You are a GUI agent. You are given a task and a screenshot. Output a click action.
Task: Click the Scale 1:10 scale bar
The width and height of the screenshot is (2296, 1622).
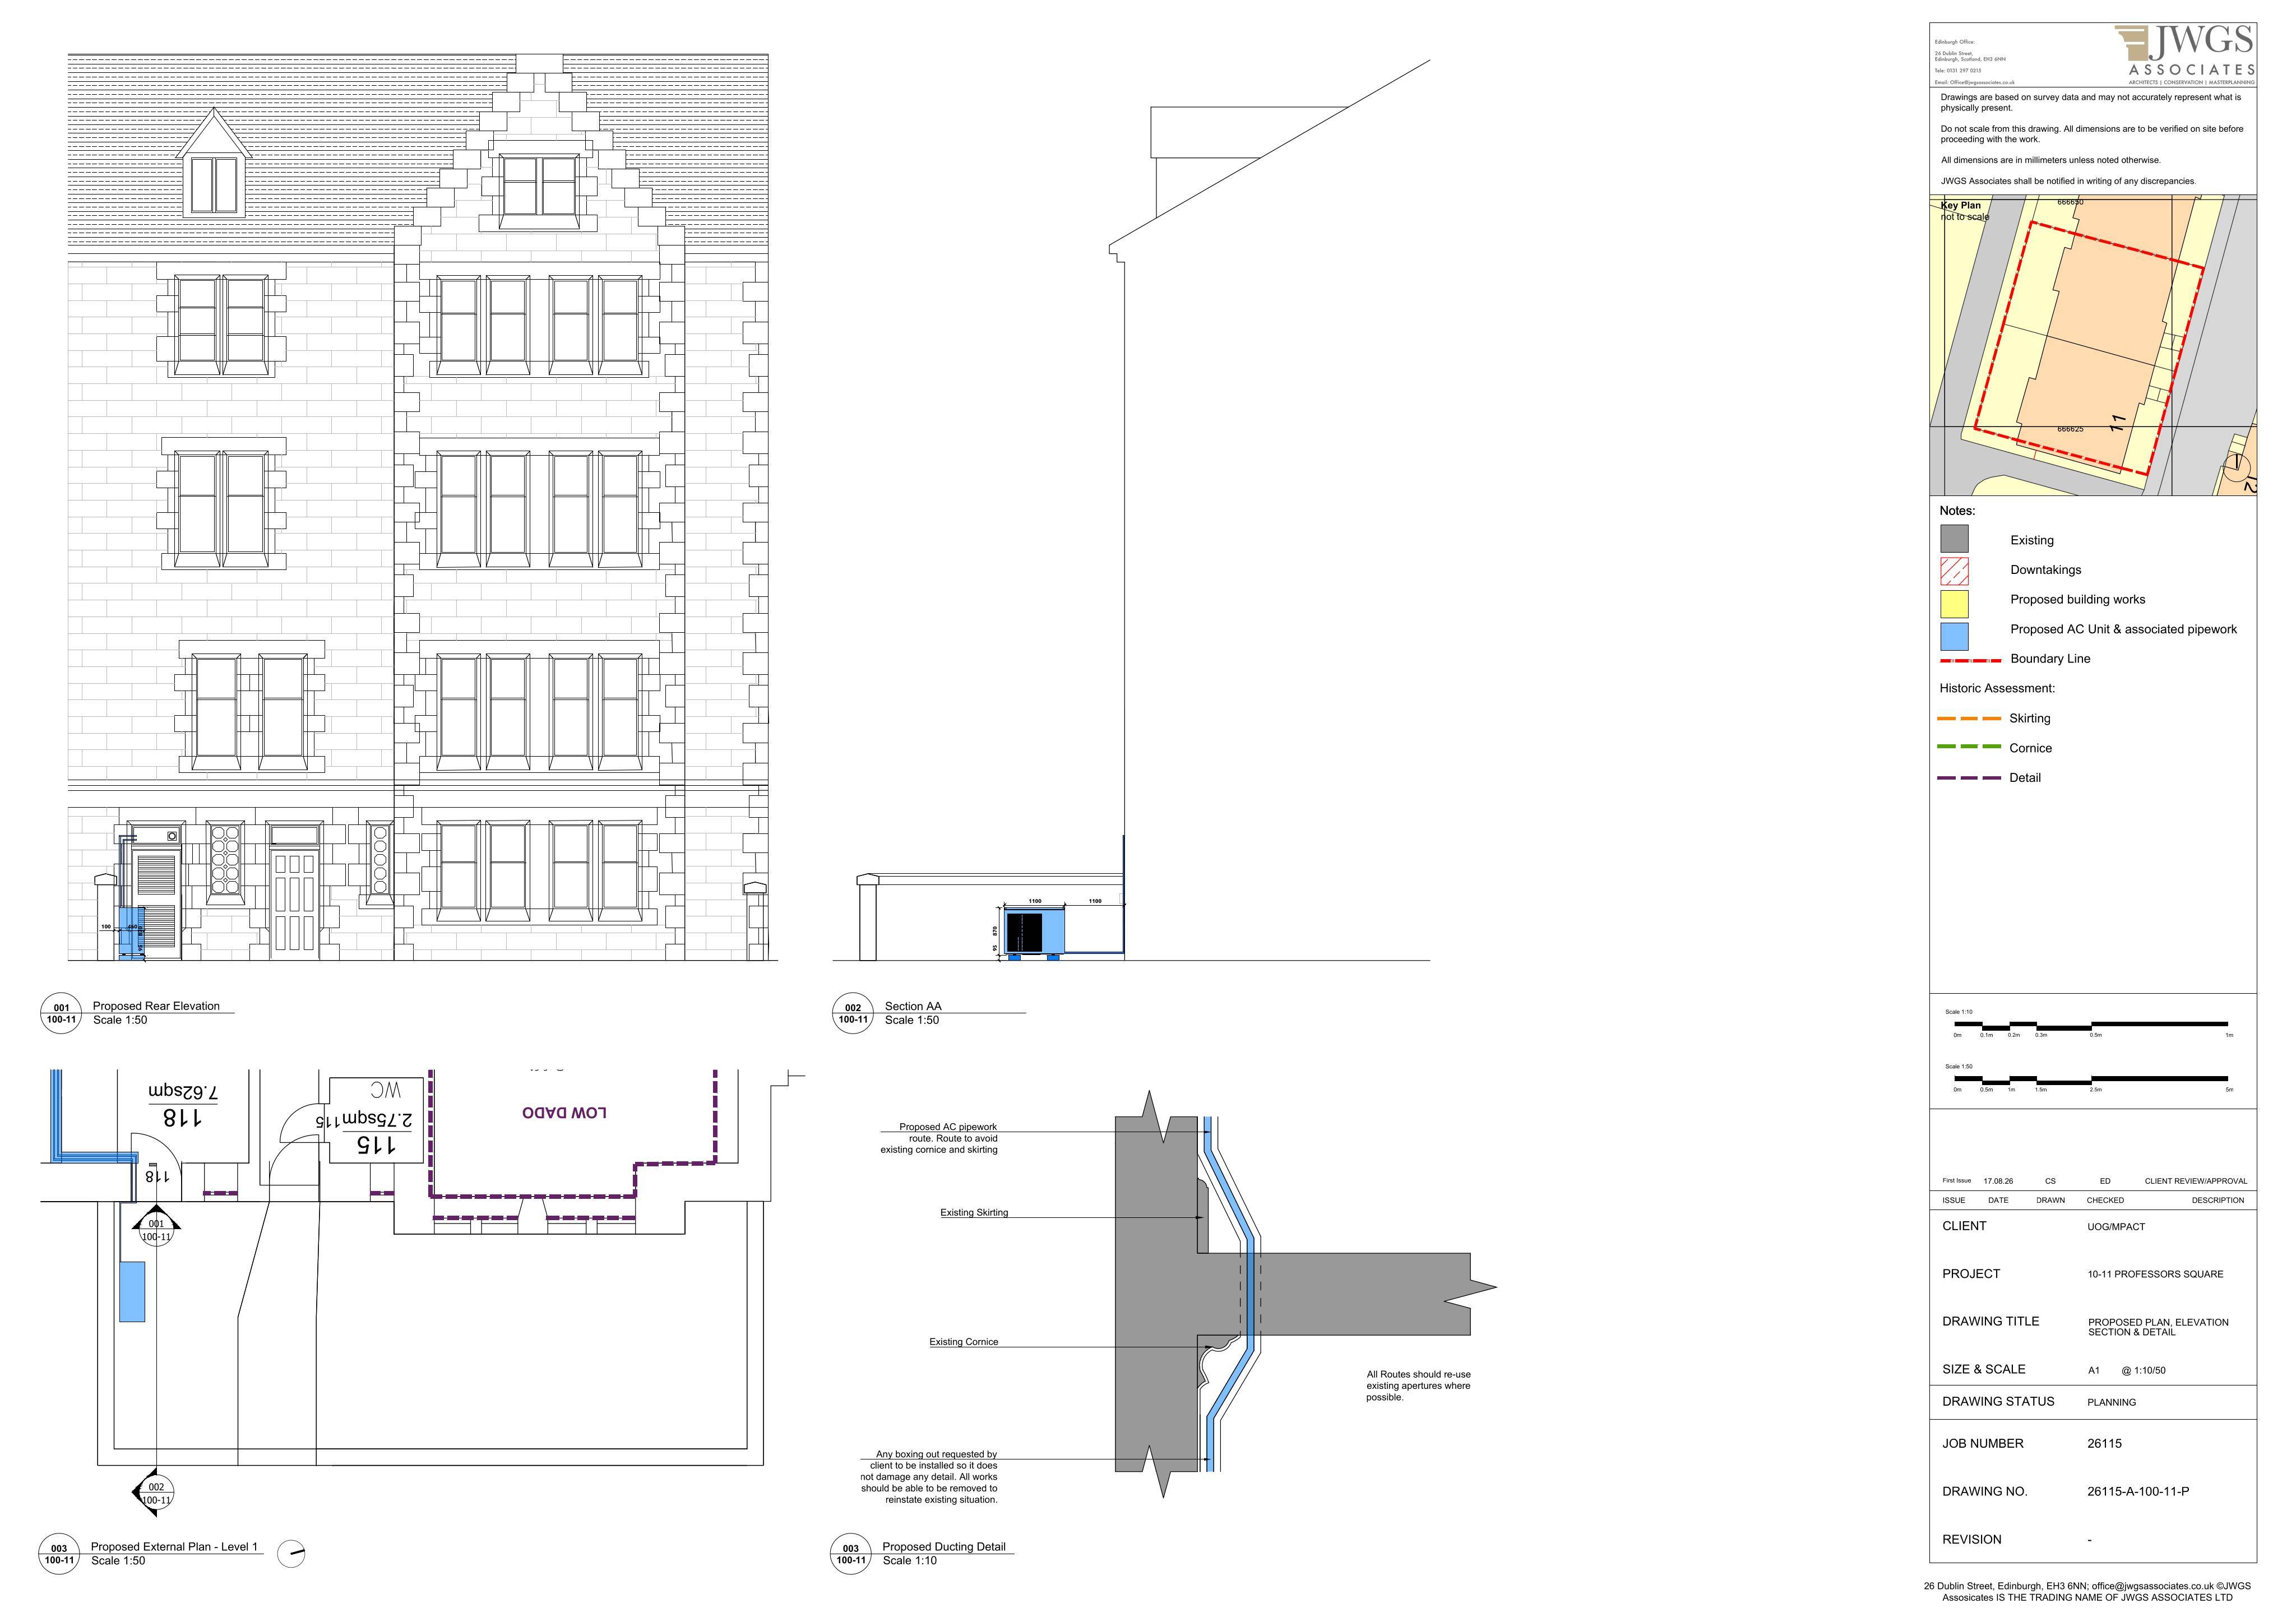tap(2091, 1025)
